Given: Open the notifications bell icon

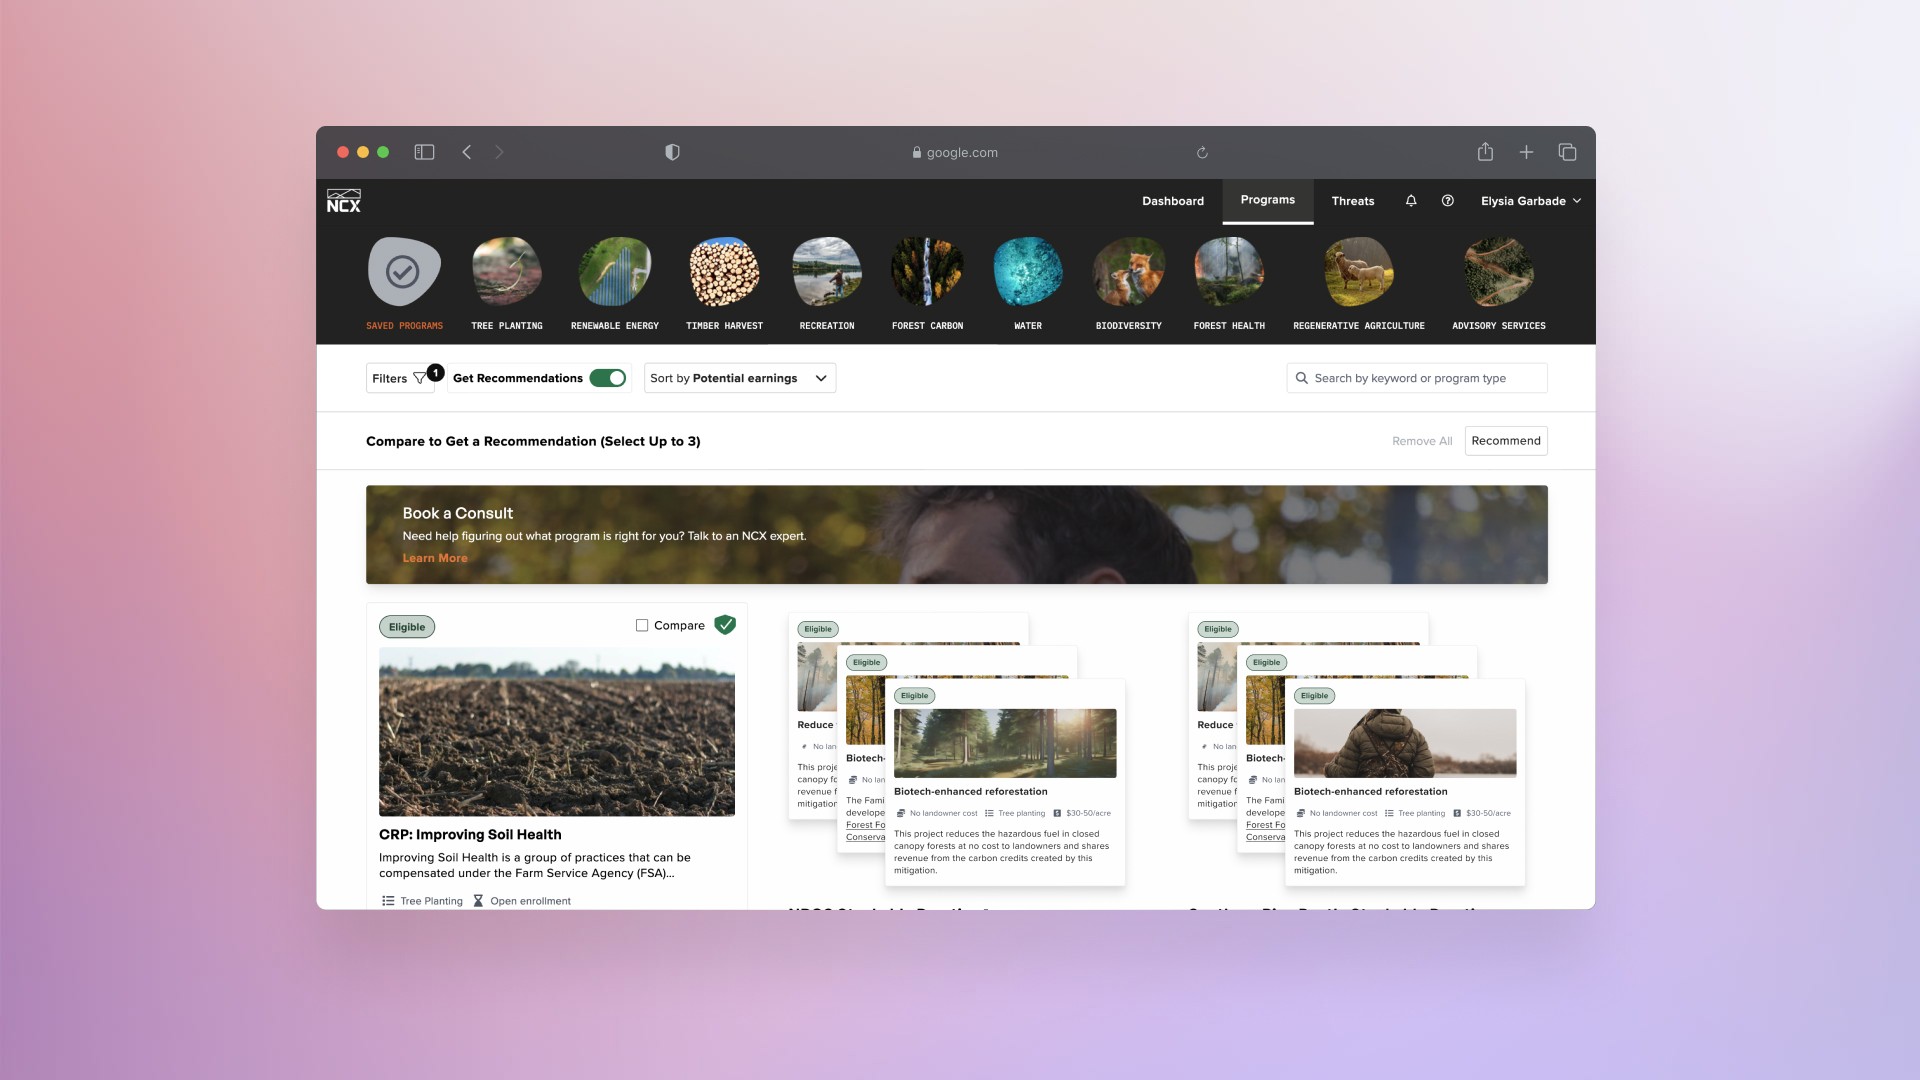Looking at the screenshot, I should [x=1411, y=201].
